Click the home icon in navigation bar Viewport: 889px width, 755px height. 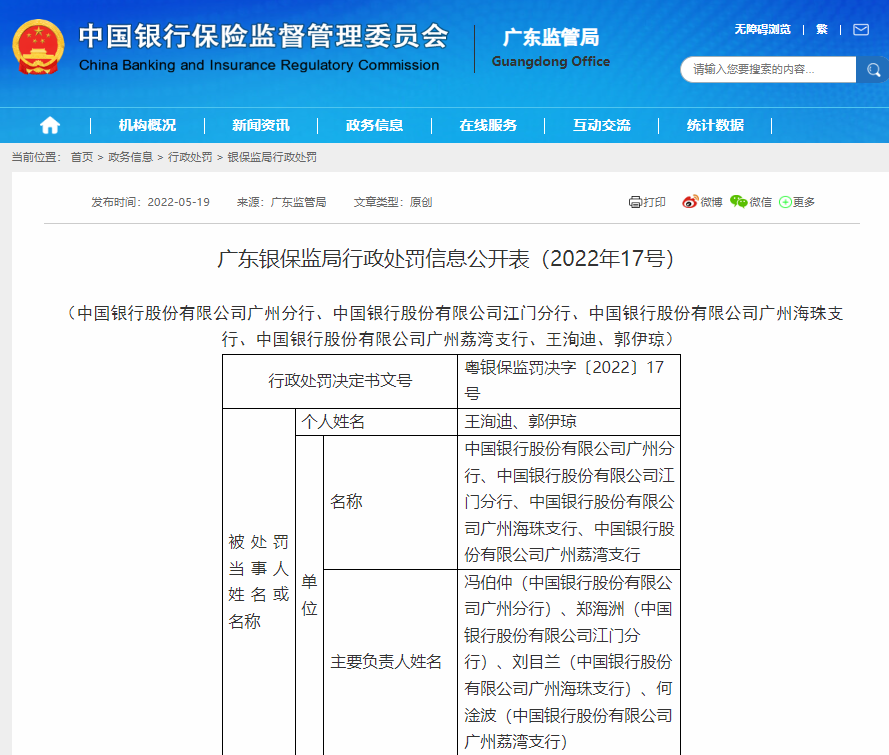pyautogui.click(x=50, y=125)
